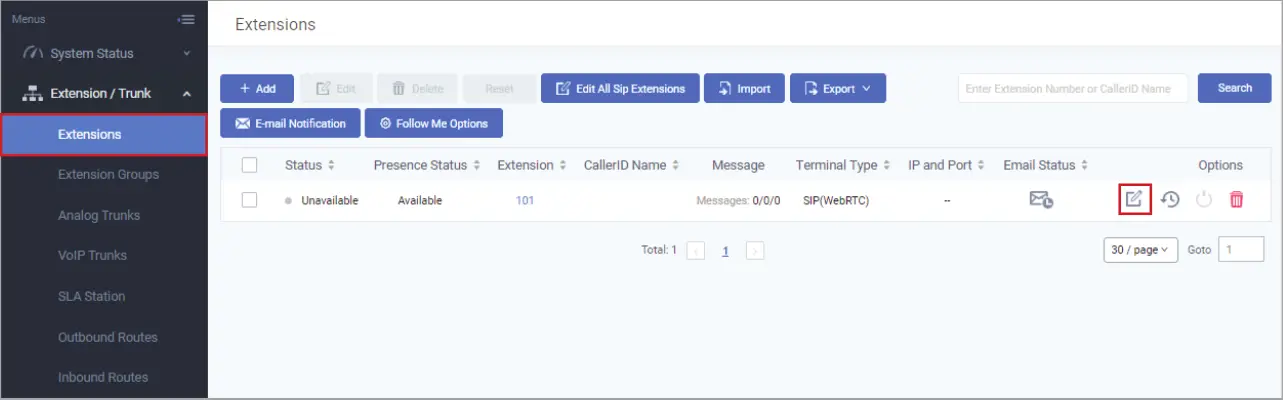This screenshot has height=400, width=1283.
Task: Click the toolbar Delete button
Action: [x=418, y=88]
